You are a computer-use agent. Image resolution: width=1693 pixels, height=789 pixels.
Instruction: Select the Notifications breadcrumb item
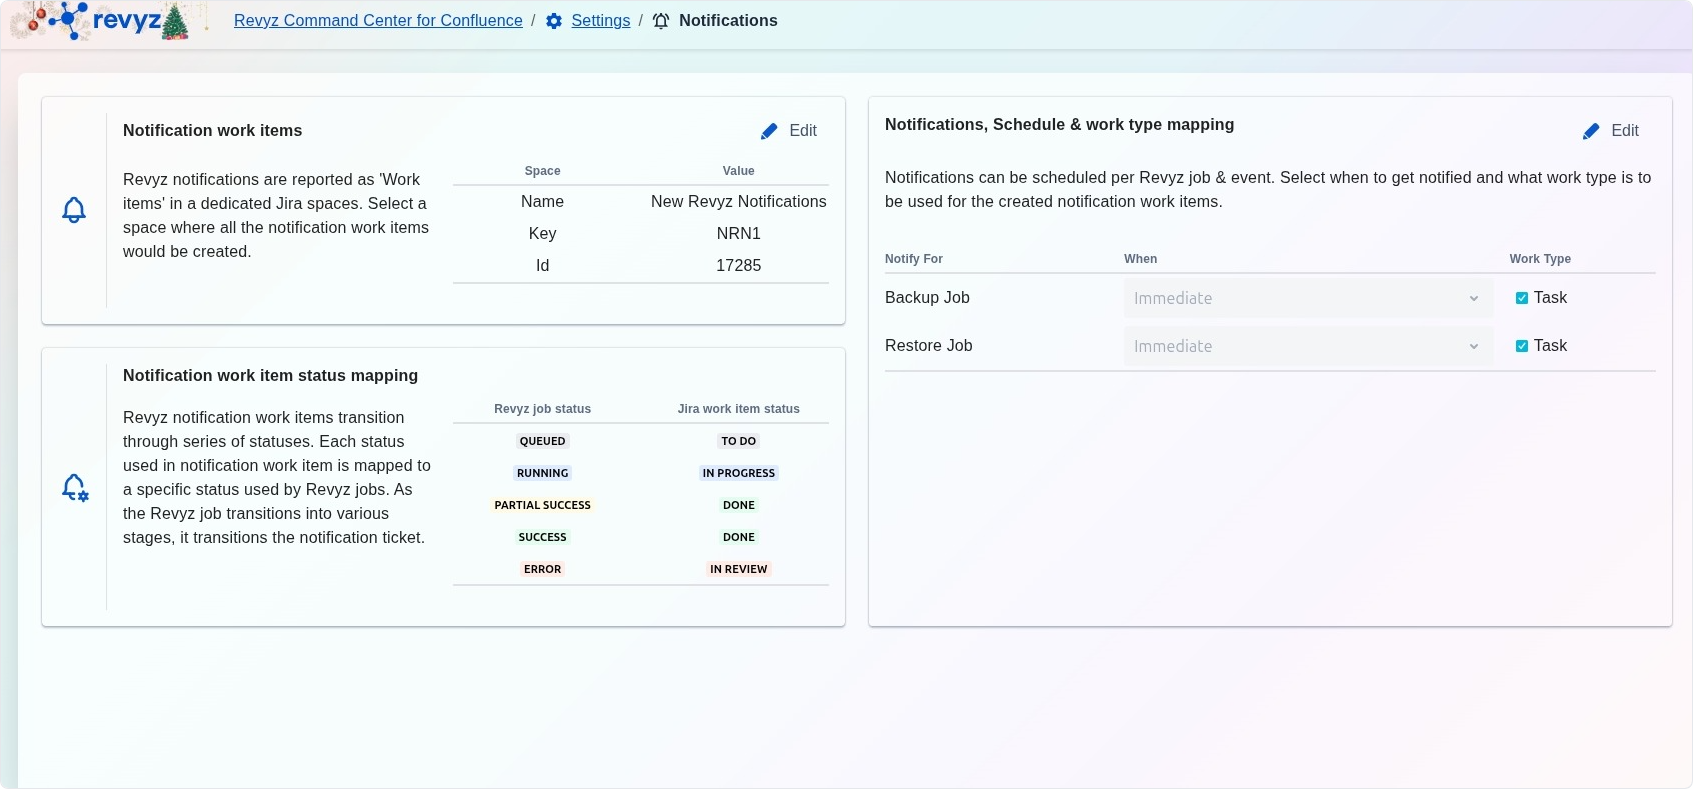coord(728,21)
